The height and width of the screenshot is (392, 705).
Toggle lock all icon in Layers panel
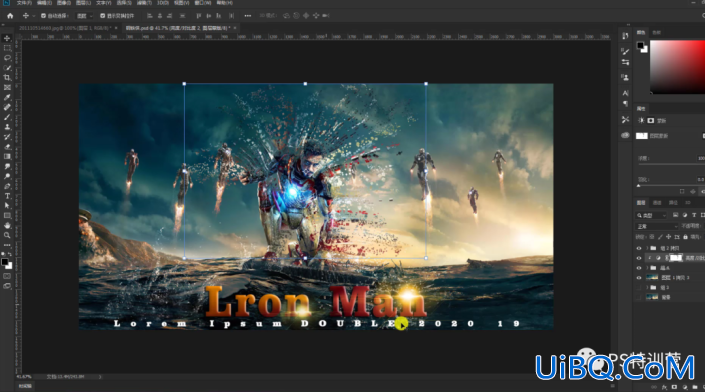[x=685, y=237]
